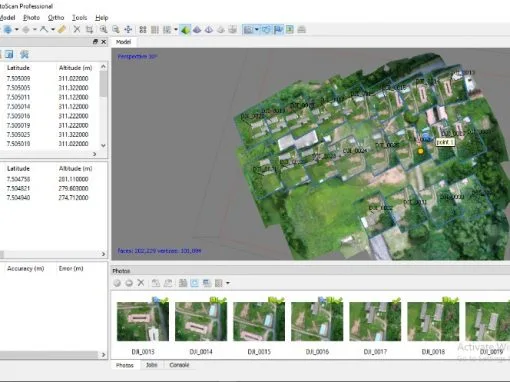Select the DJI_0013 photo thumbnail
The height and width of the screenshot is (382, 510).
[x=143, y=322]
